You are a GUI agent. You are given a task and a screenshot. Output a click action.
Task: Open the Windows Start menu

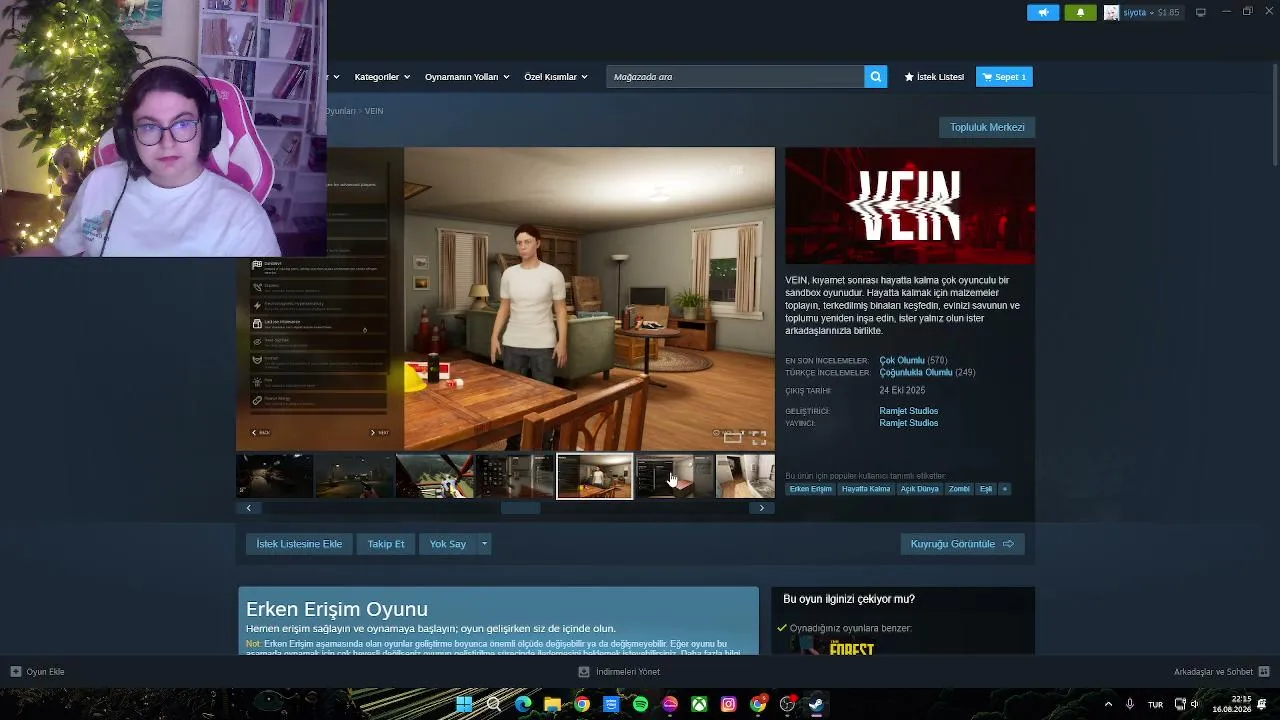pyautogui.click(x=464, y=704)
